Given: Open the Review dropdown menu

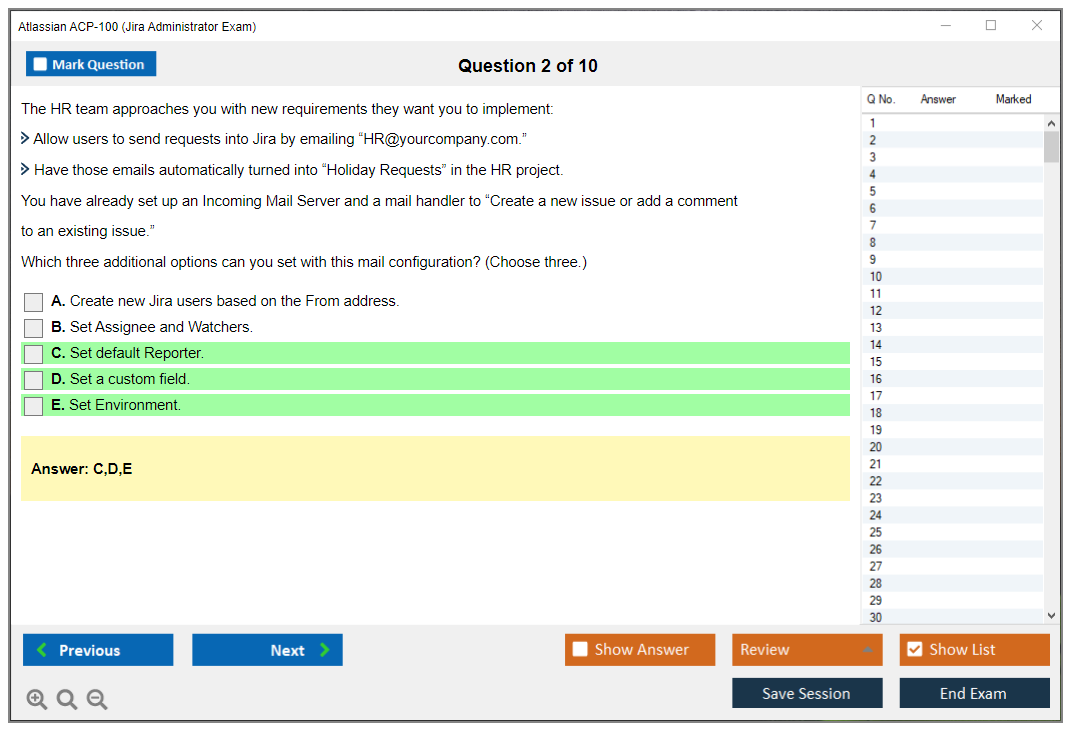Looking at the screenshot, I should [x=806, y=650].
